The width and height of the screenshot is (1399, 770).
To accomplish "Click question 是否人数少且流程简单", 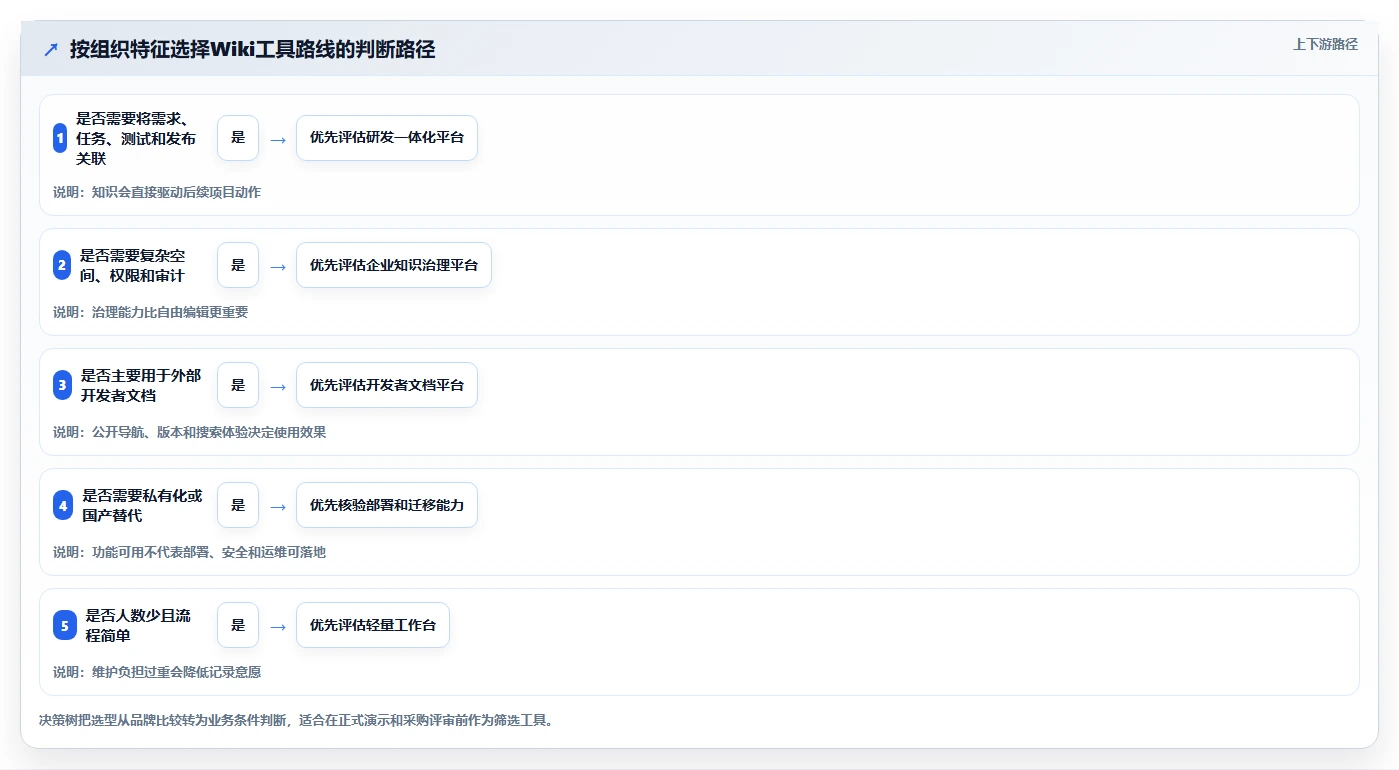I will 138,625.
